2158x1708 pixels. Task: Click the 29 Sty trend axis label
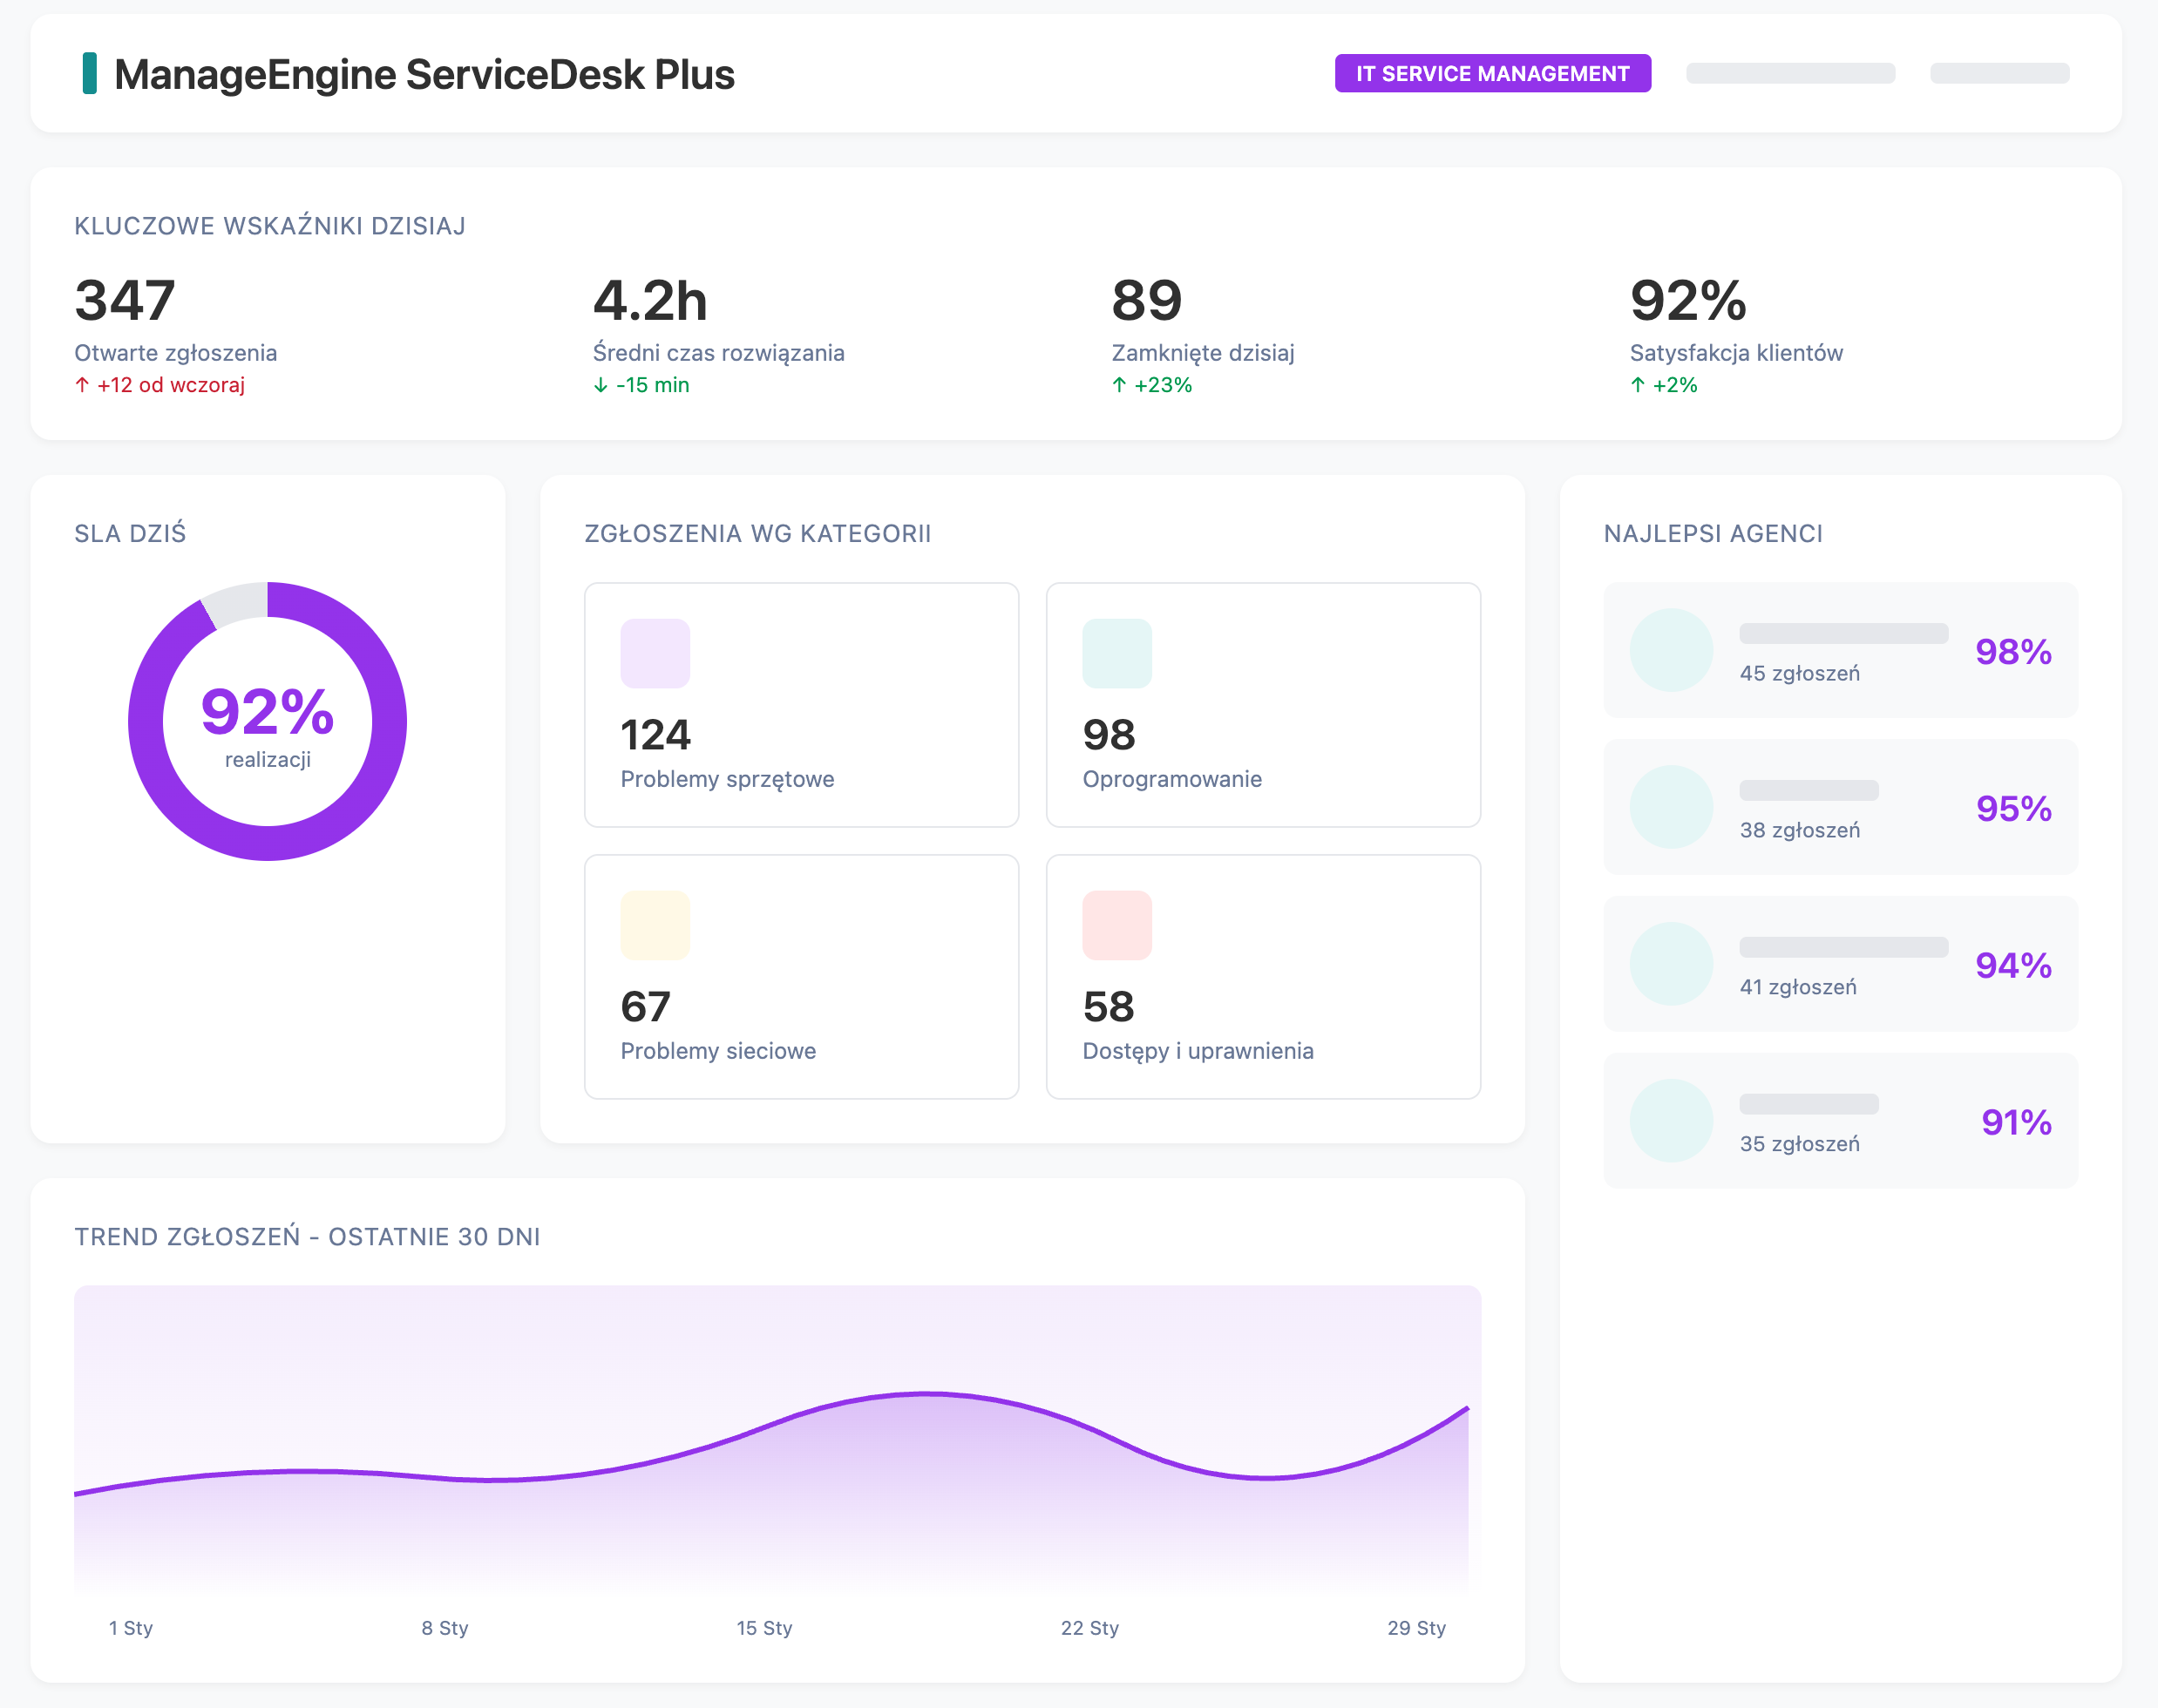tap(1416, 1628)
